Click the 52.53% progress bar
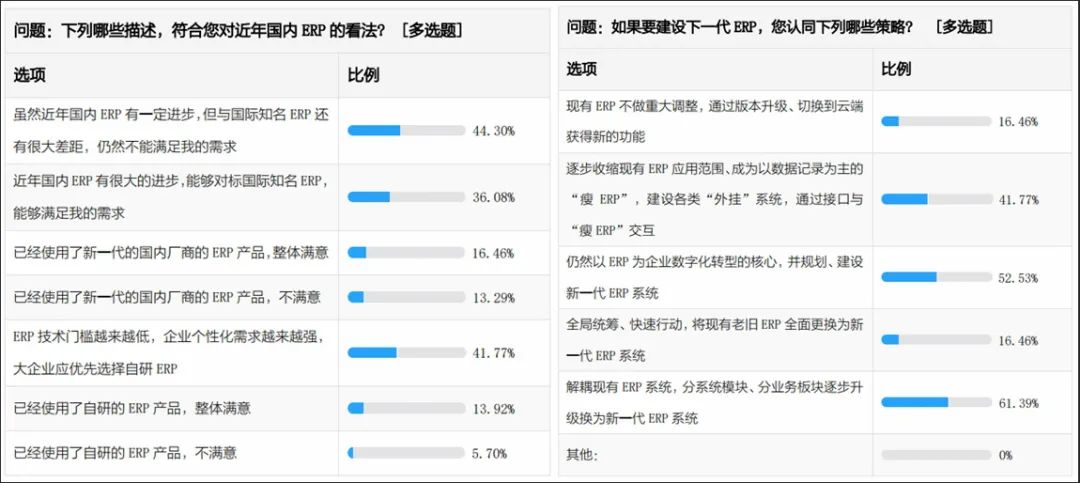 (936, 277)
